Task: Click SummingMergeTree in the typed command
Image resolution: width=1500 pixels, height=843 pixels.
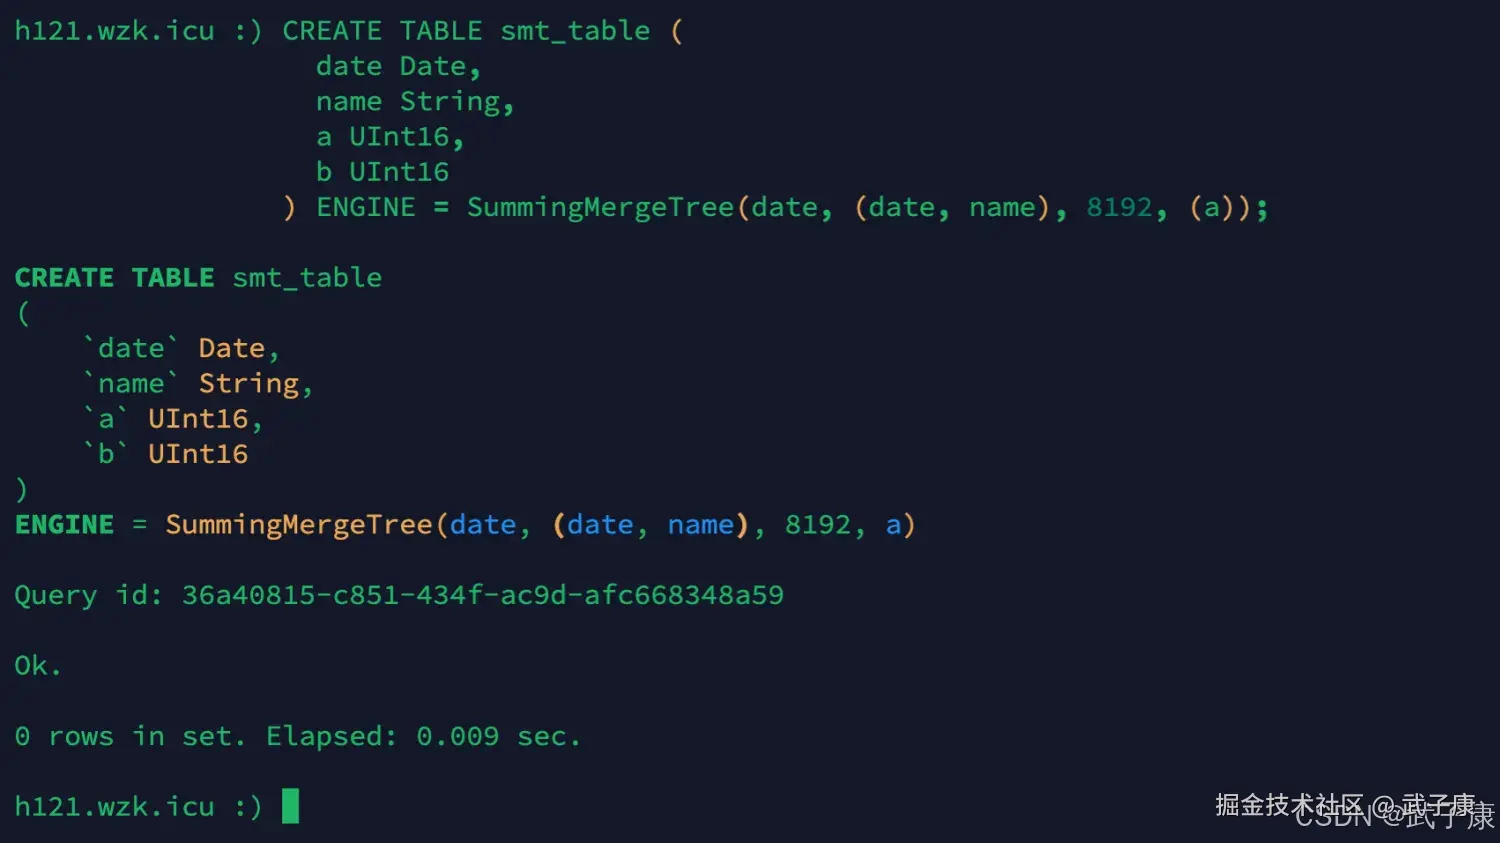Action: [x=600, y=207]
